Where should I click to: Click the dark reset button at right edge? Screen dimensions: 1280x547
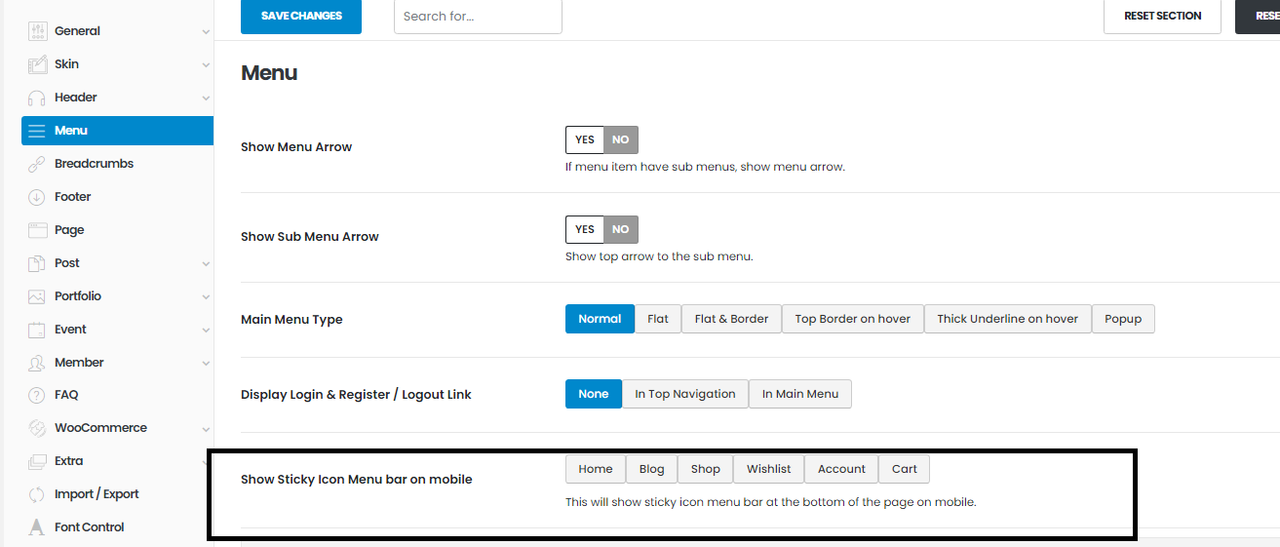[x=1258, y=16]
